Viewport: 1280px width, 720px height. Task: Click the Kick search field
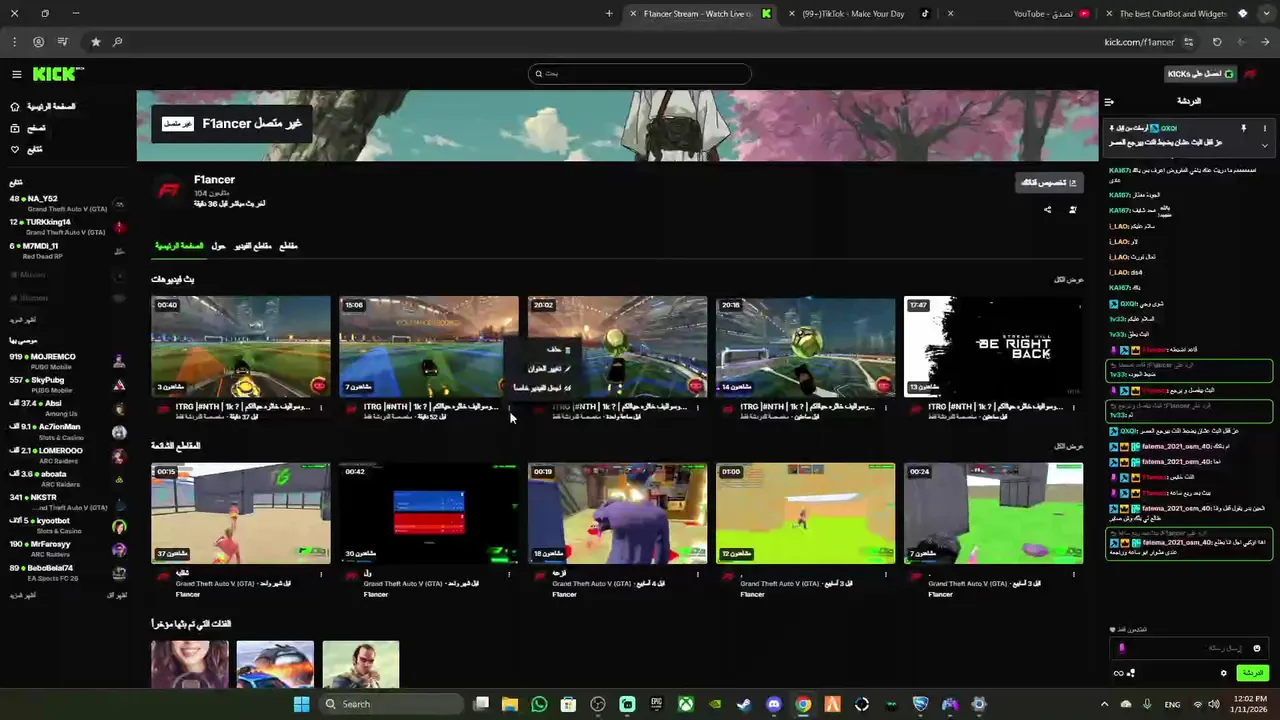pos(639,73)
